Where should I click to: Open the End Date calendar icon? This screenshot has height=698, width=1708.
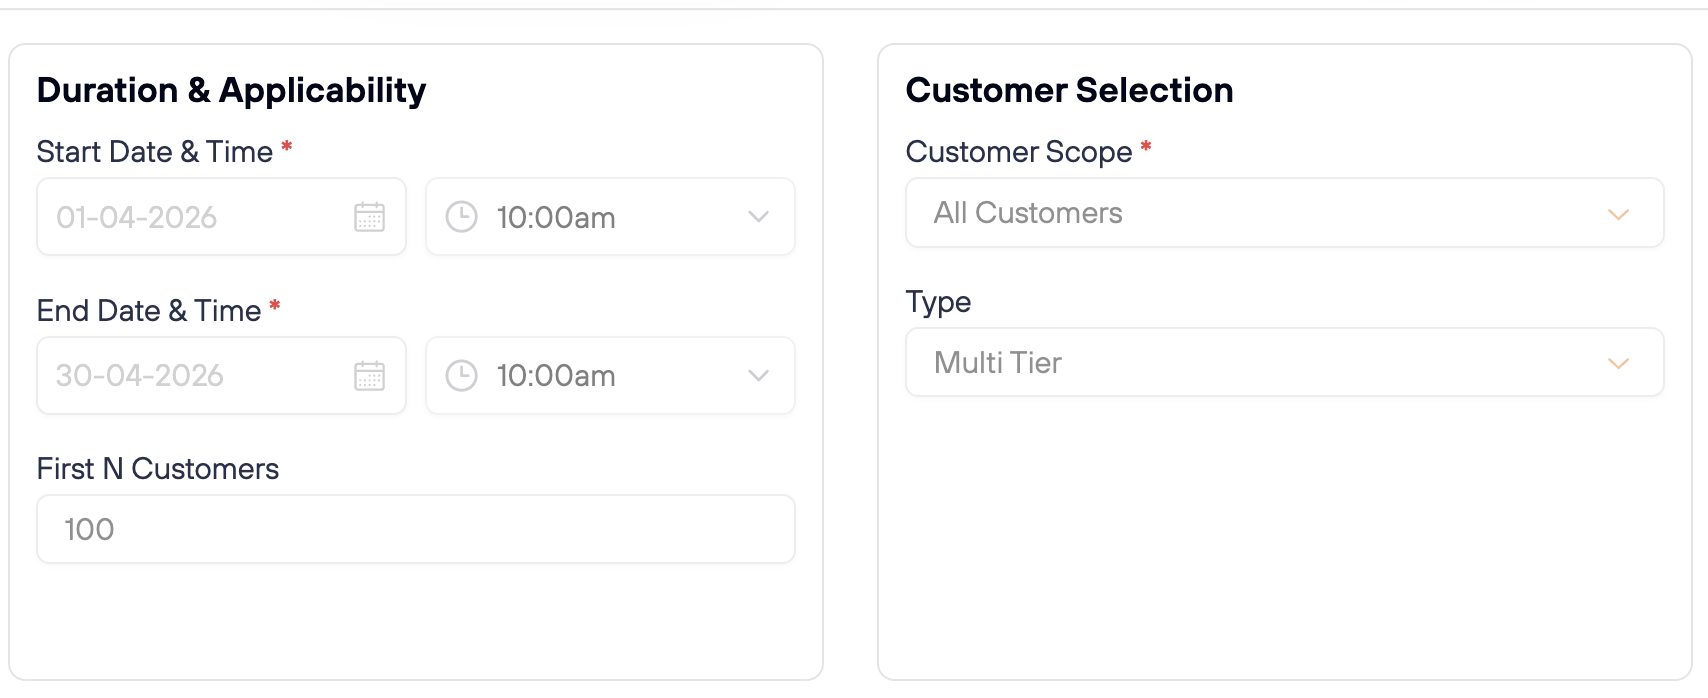point(369,376)
